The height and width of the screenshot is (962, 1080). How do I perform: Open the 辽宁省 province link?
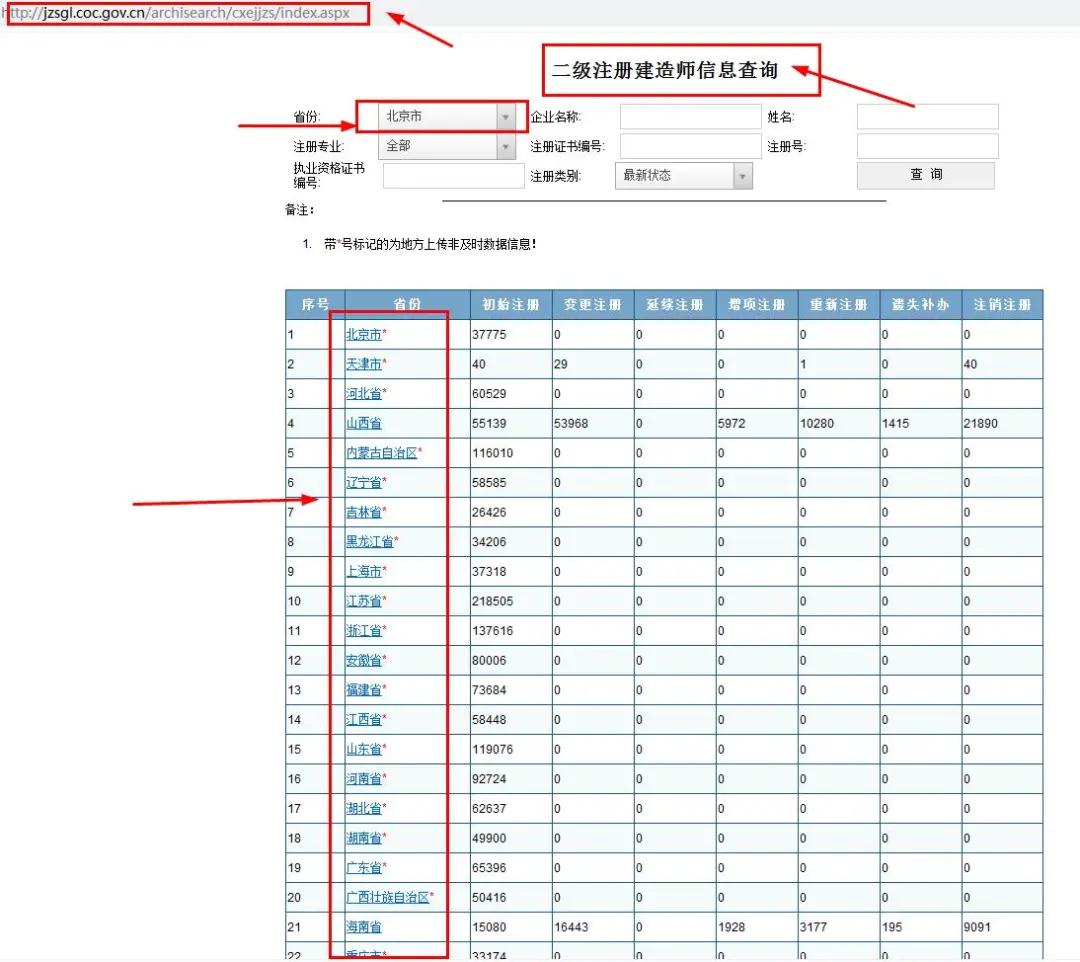tap(364, 483)
